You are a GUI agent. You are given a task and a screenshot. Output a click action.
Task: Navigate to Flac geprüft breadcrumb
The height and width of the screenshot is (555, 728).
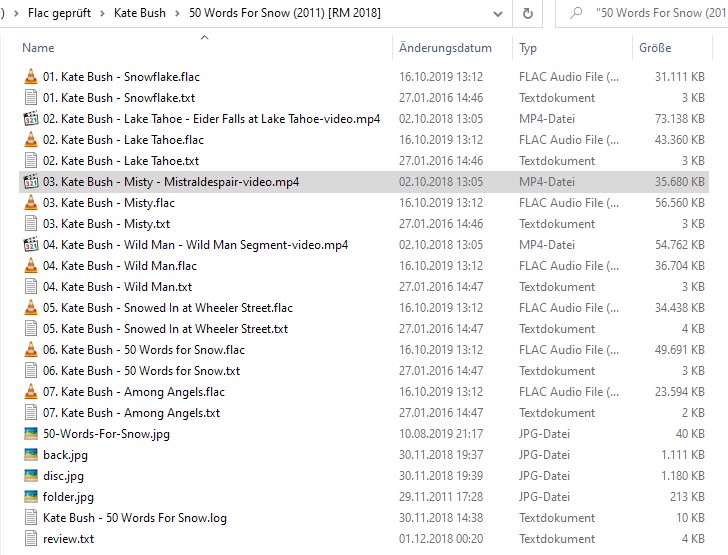59,13
